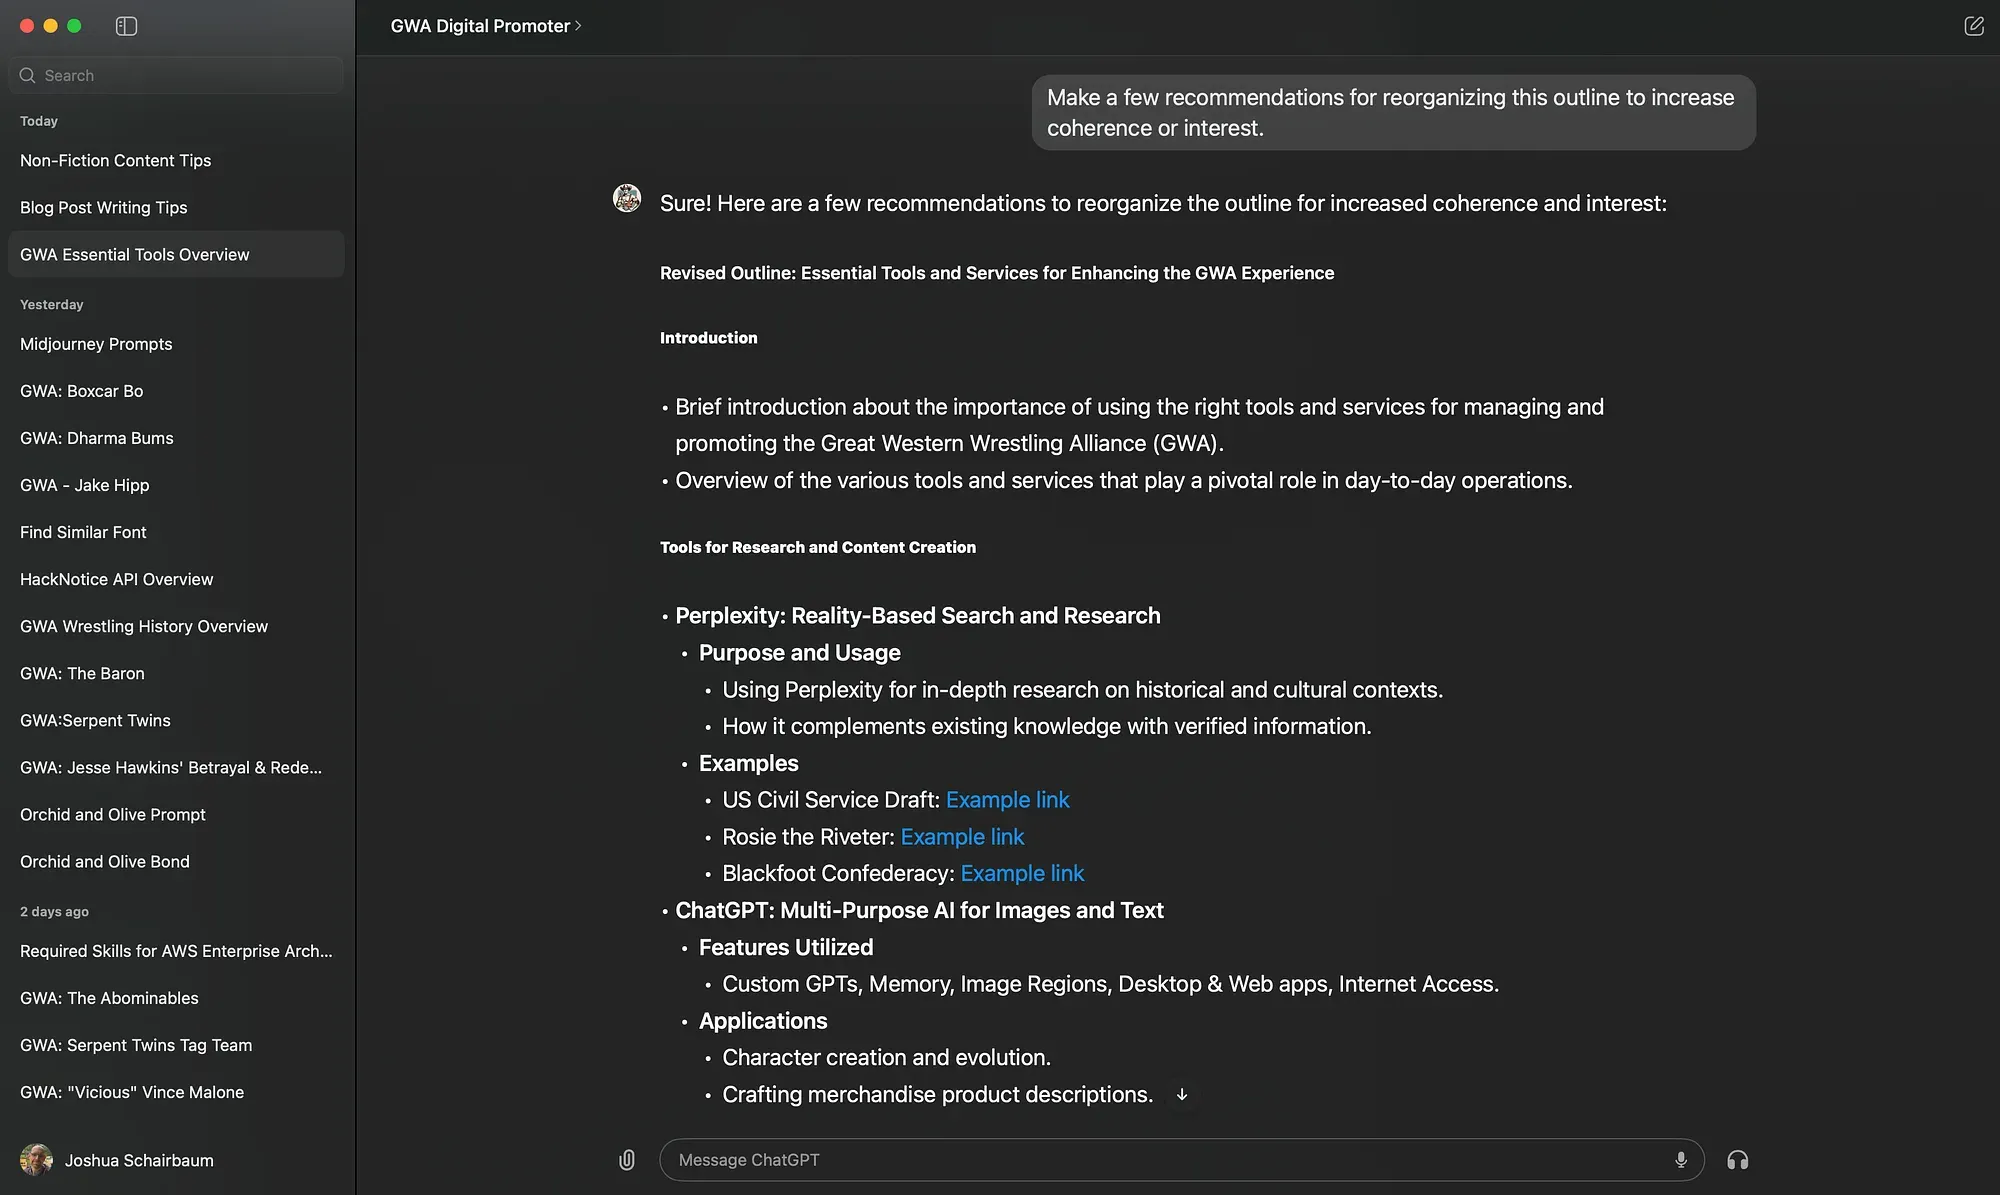The height and width of the screenshot is (1195, 2000).
Task: Open GWA: Serpent Twins Tag Team chat
Action: point(176,1045)
